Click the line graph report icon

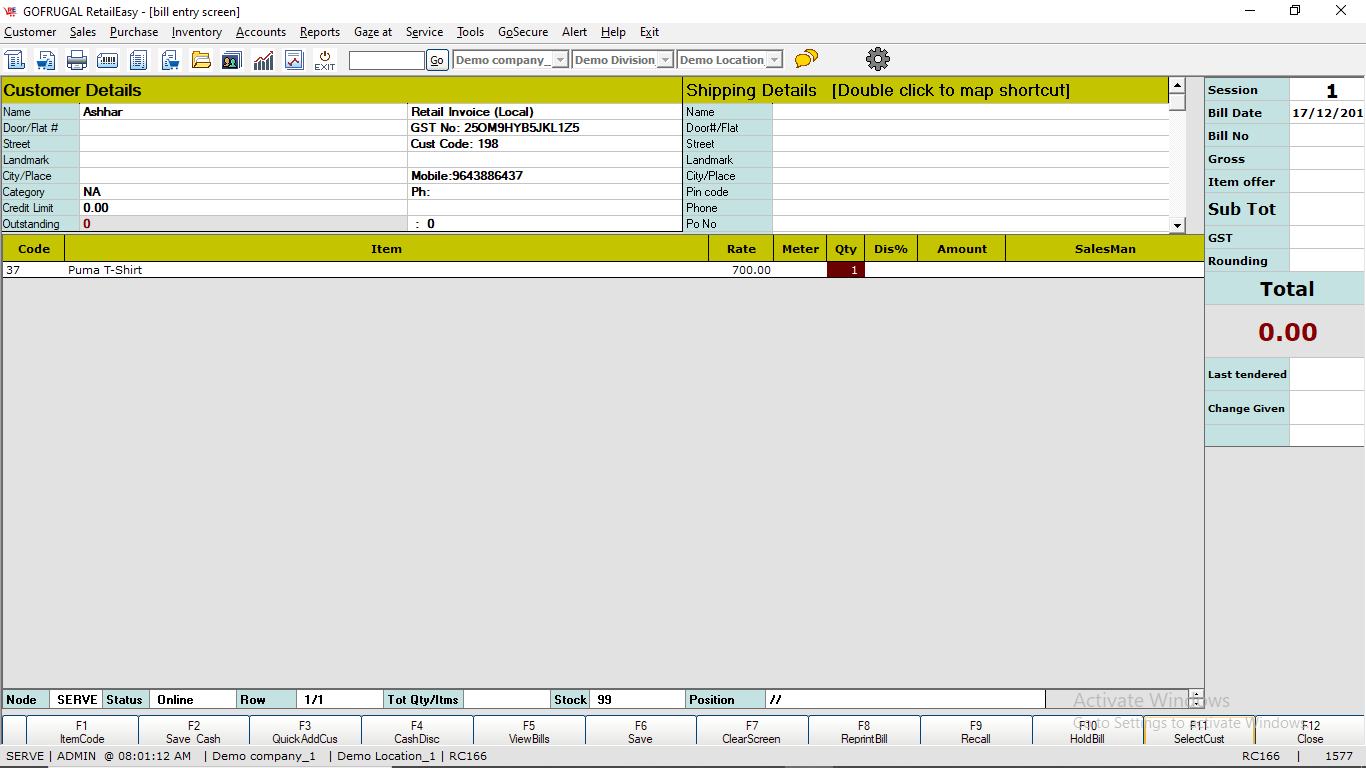(294, 60)
